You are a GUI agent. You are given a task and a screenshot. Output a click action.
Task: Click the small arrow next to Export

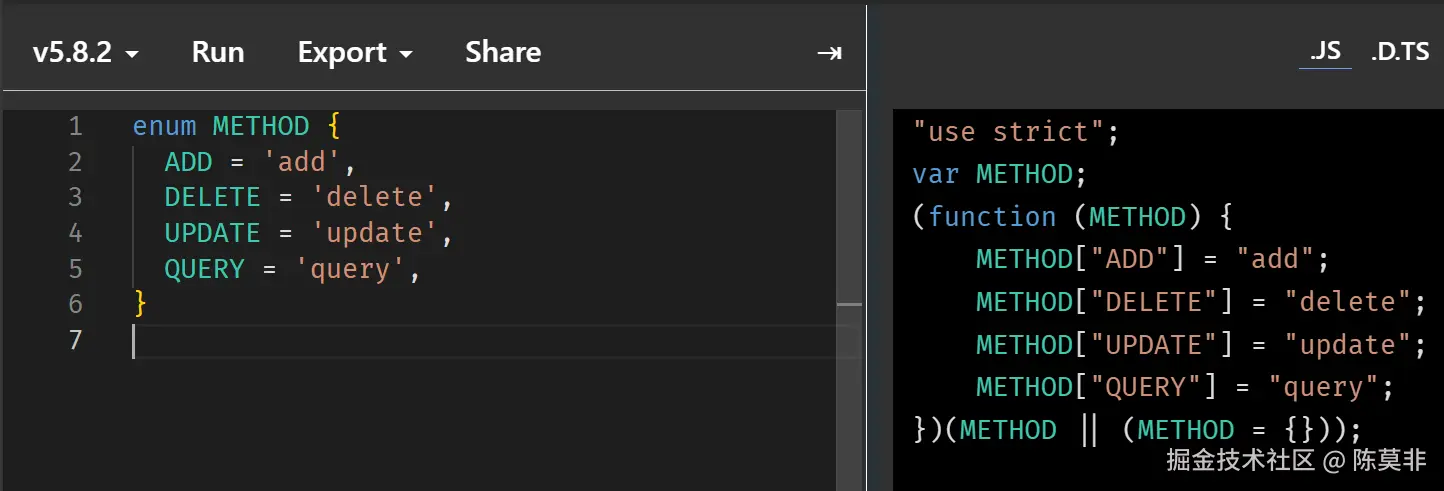pos(406,55)
